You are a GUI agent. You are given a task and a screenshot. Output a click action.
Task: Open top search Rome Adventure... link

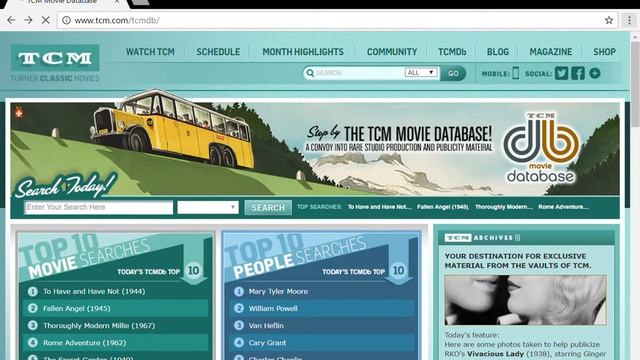tap(563, 207)
